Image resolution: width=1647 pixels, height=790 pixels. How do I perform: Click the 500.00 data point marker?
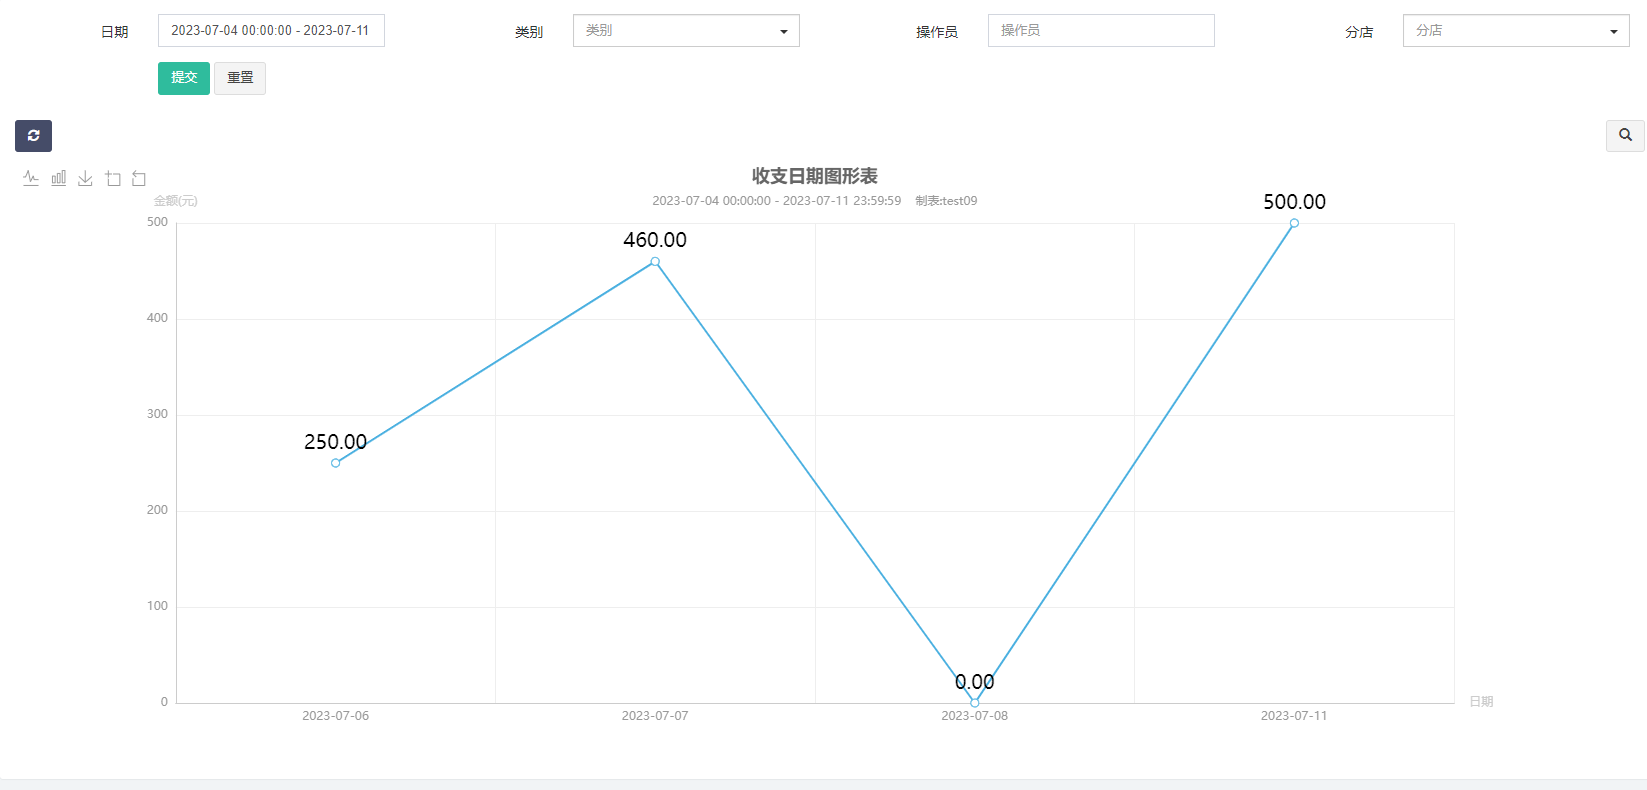(x=1294, y=223)
